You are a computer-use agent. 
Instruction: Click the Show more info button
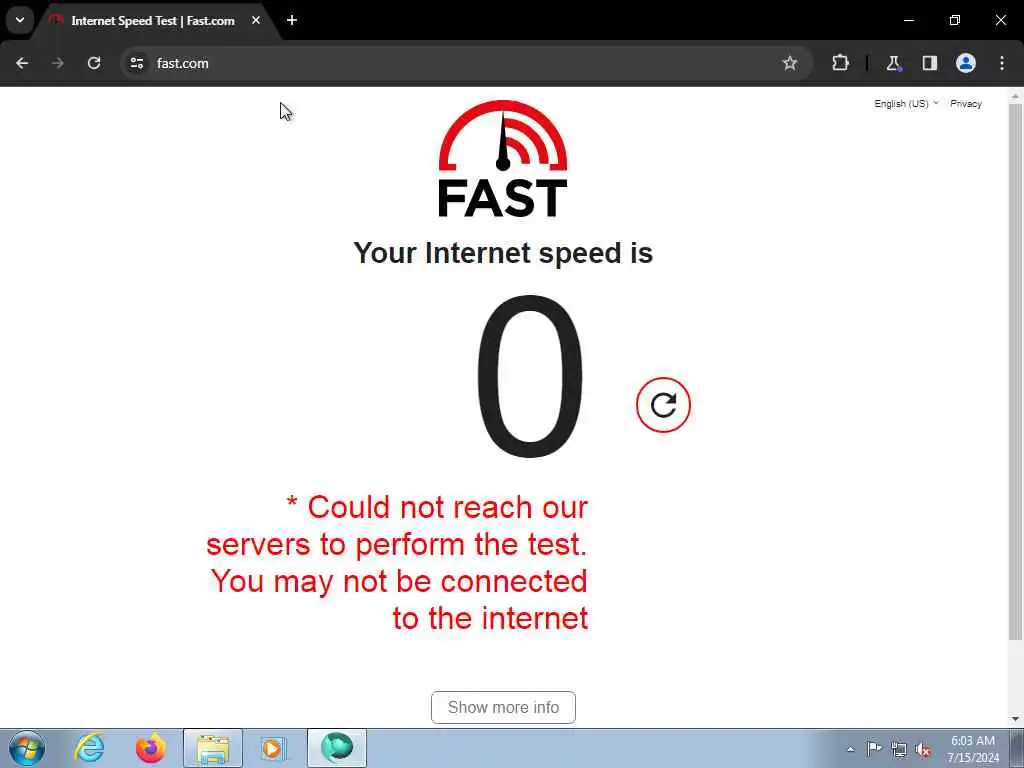point(504,707)
